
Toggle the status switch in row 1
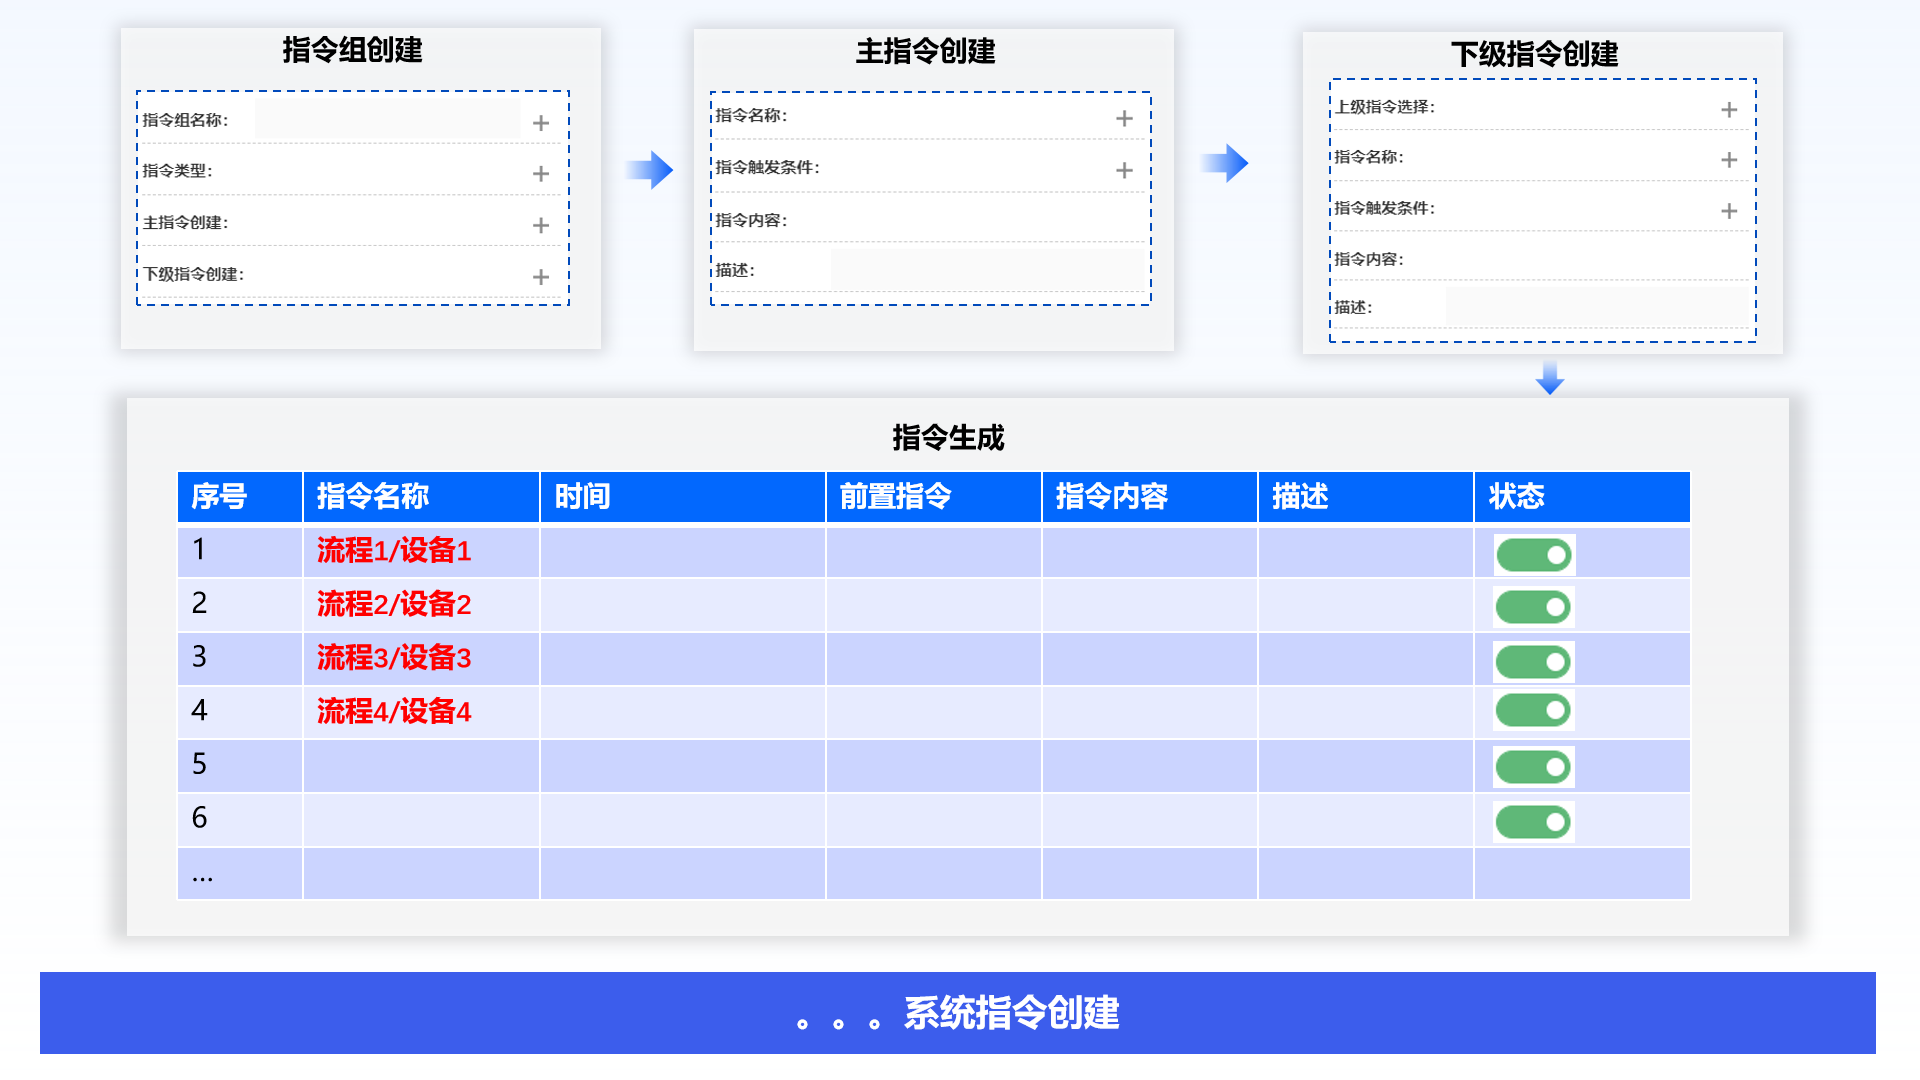pos(1534,555)
